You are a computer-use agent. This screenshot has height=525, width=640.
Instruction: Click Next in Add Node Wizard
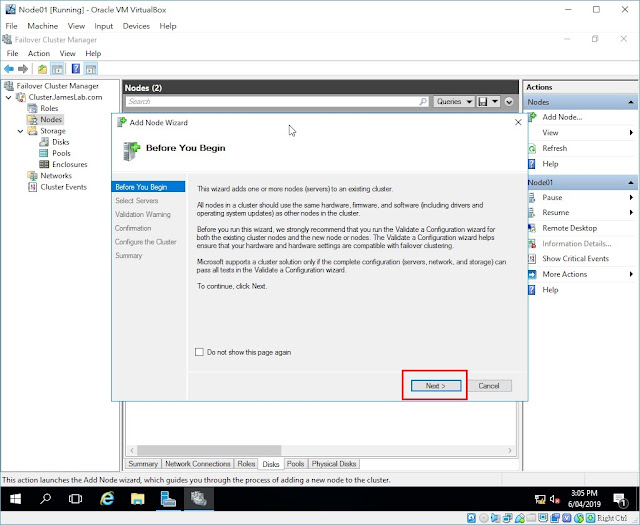(x=436, y=386)
